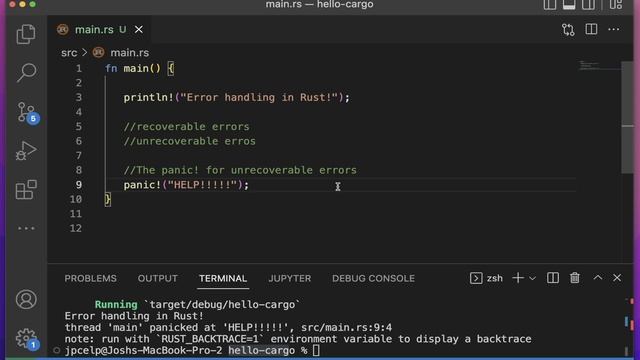Image resolution: width=640 pixels, height=360 pixels.
Task: Click the src/main.rs:9:4 link in terminal
Action: (347, 327)
